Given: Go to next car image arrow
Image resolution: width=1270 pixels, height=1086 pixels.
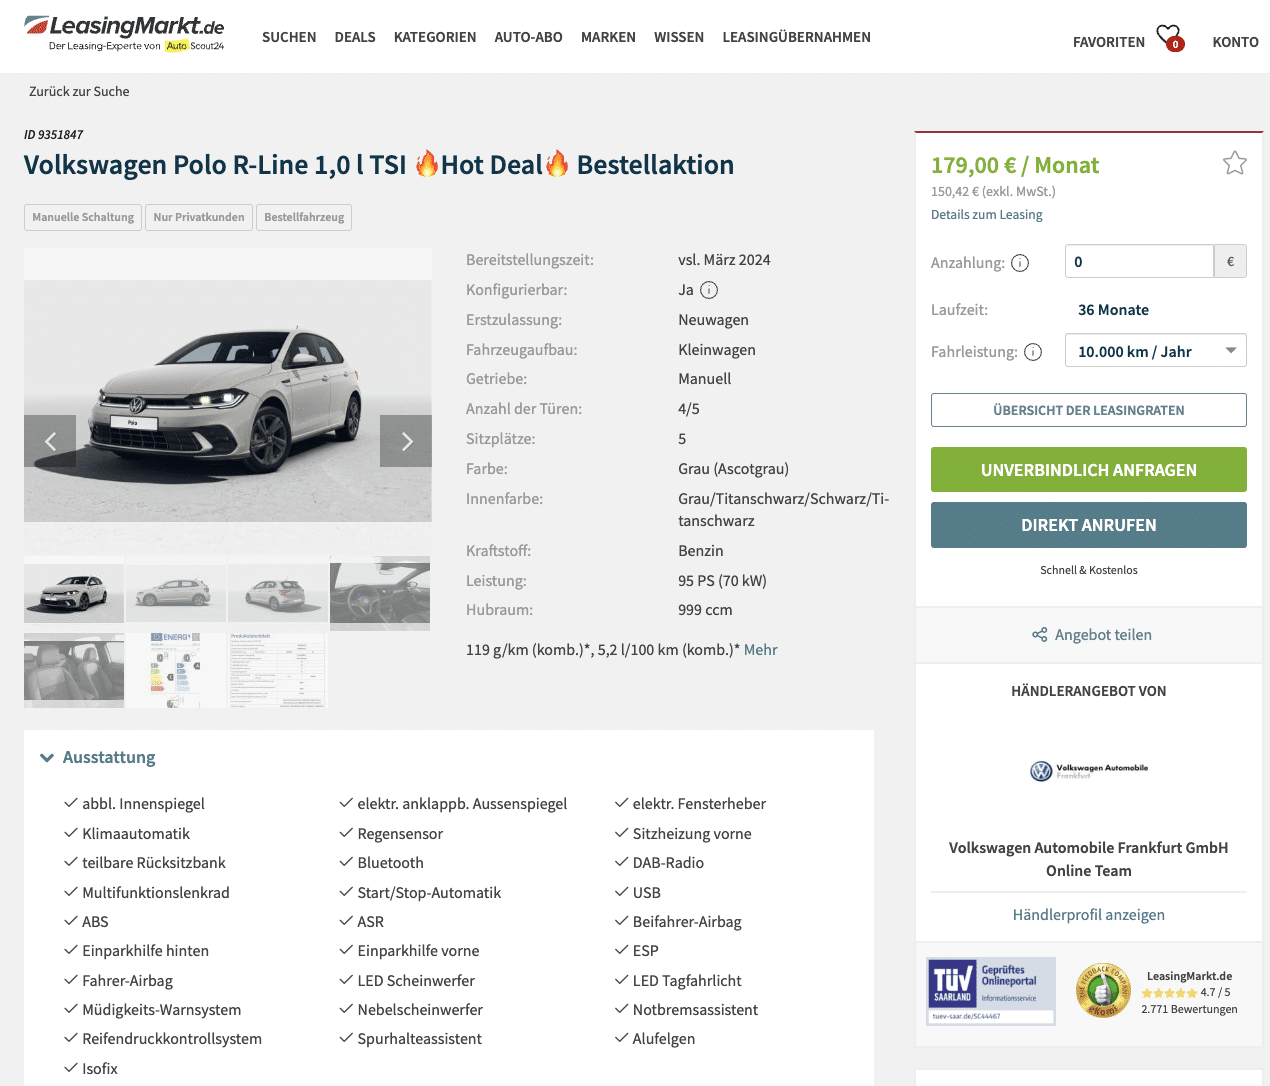Looking at the screenshot, I should (406, 441).
